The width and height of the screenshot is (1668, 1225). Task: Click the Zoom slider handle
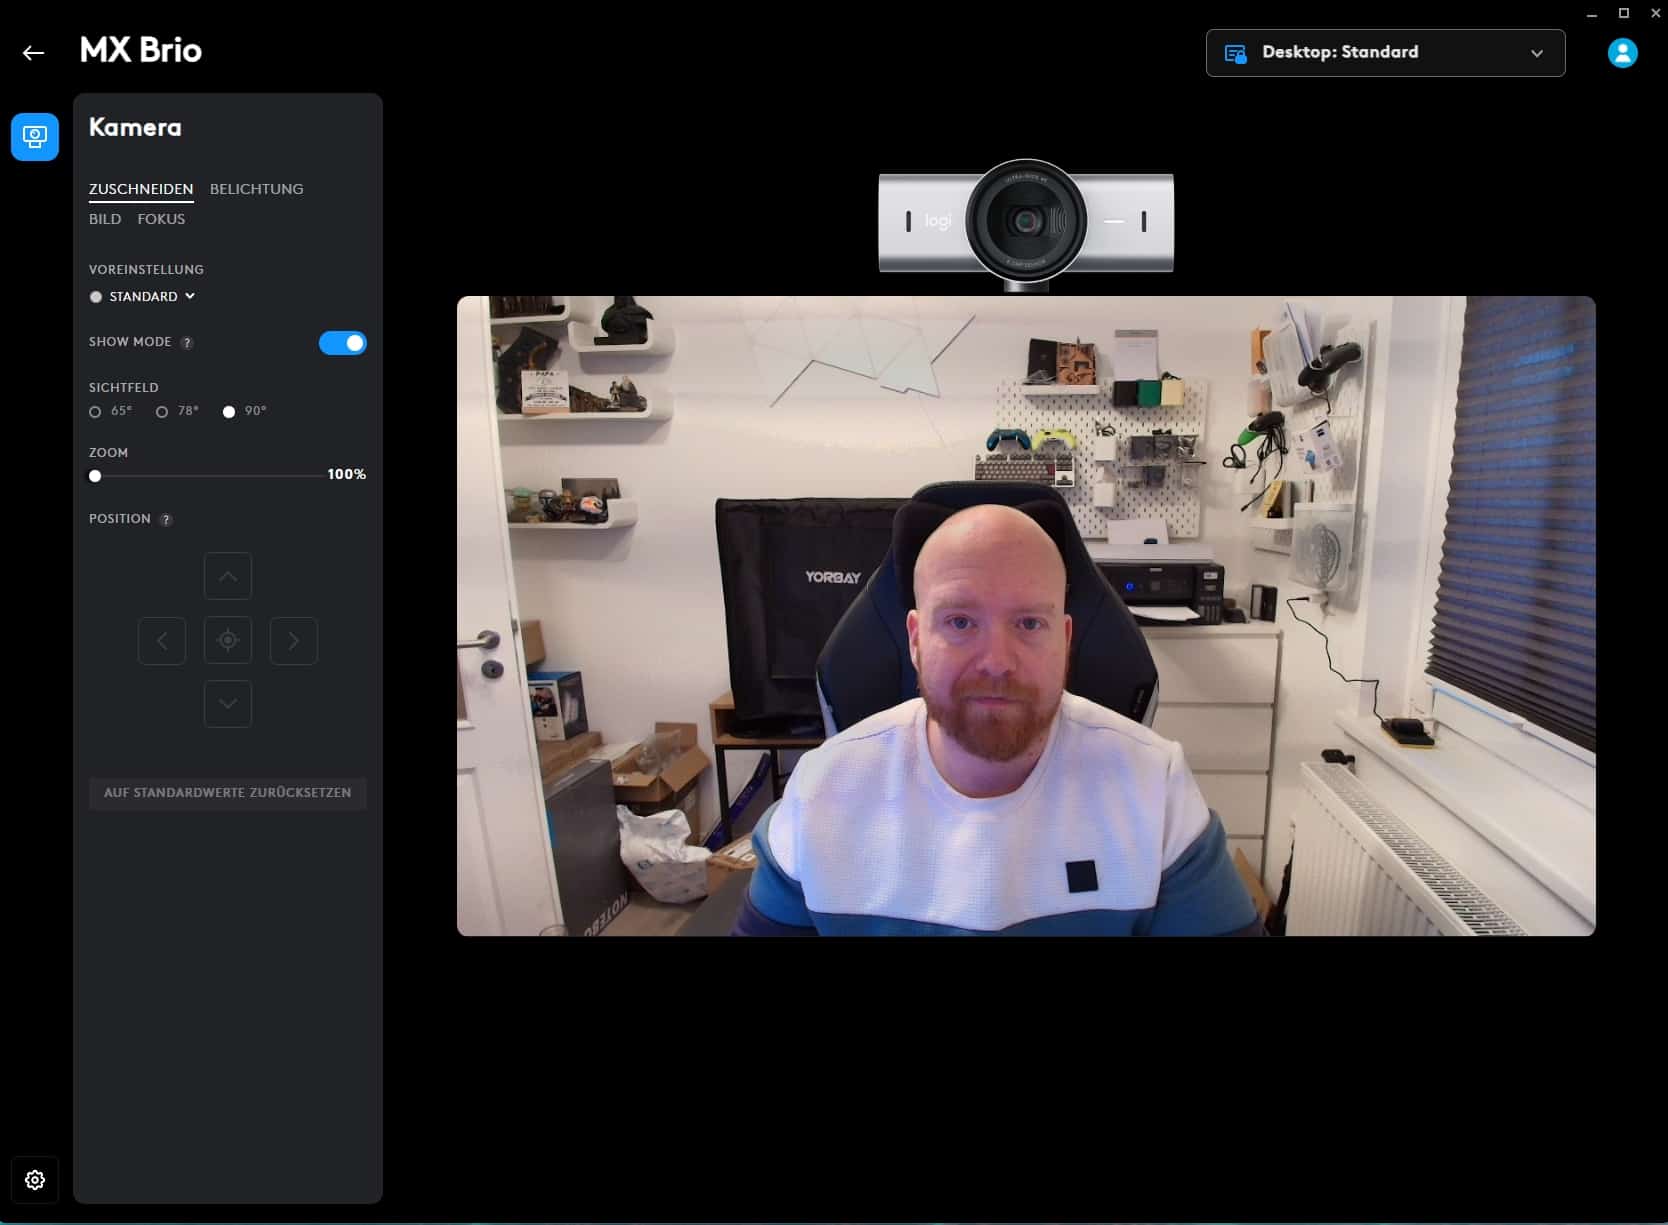pos(95,476)
